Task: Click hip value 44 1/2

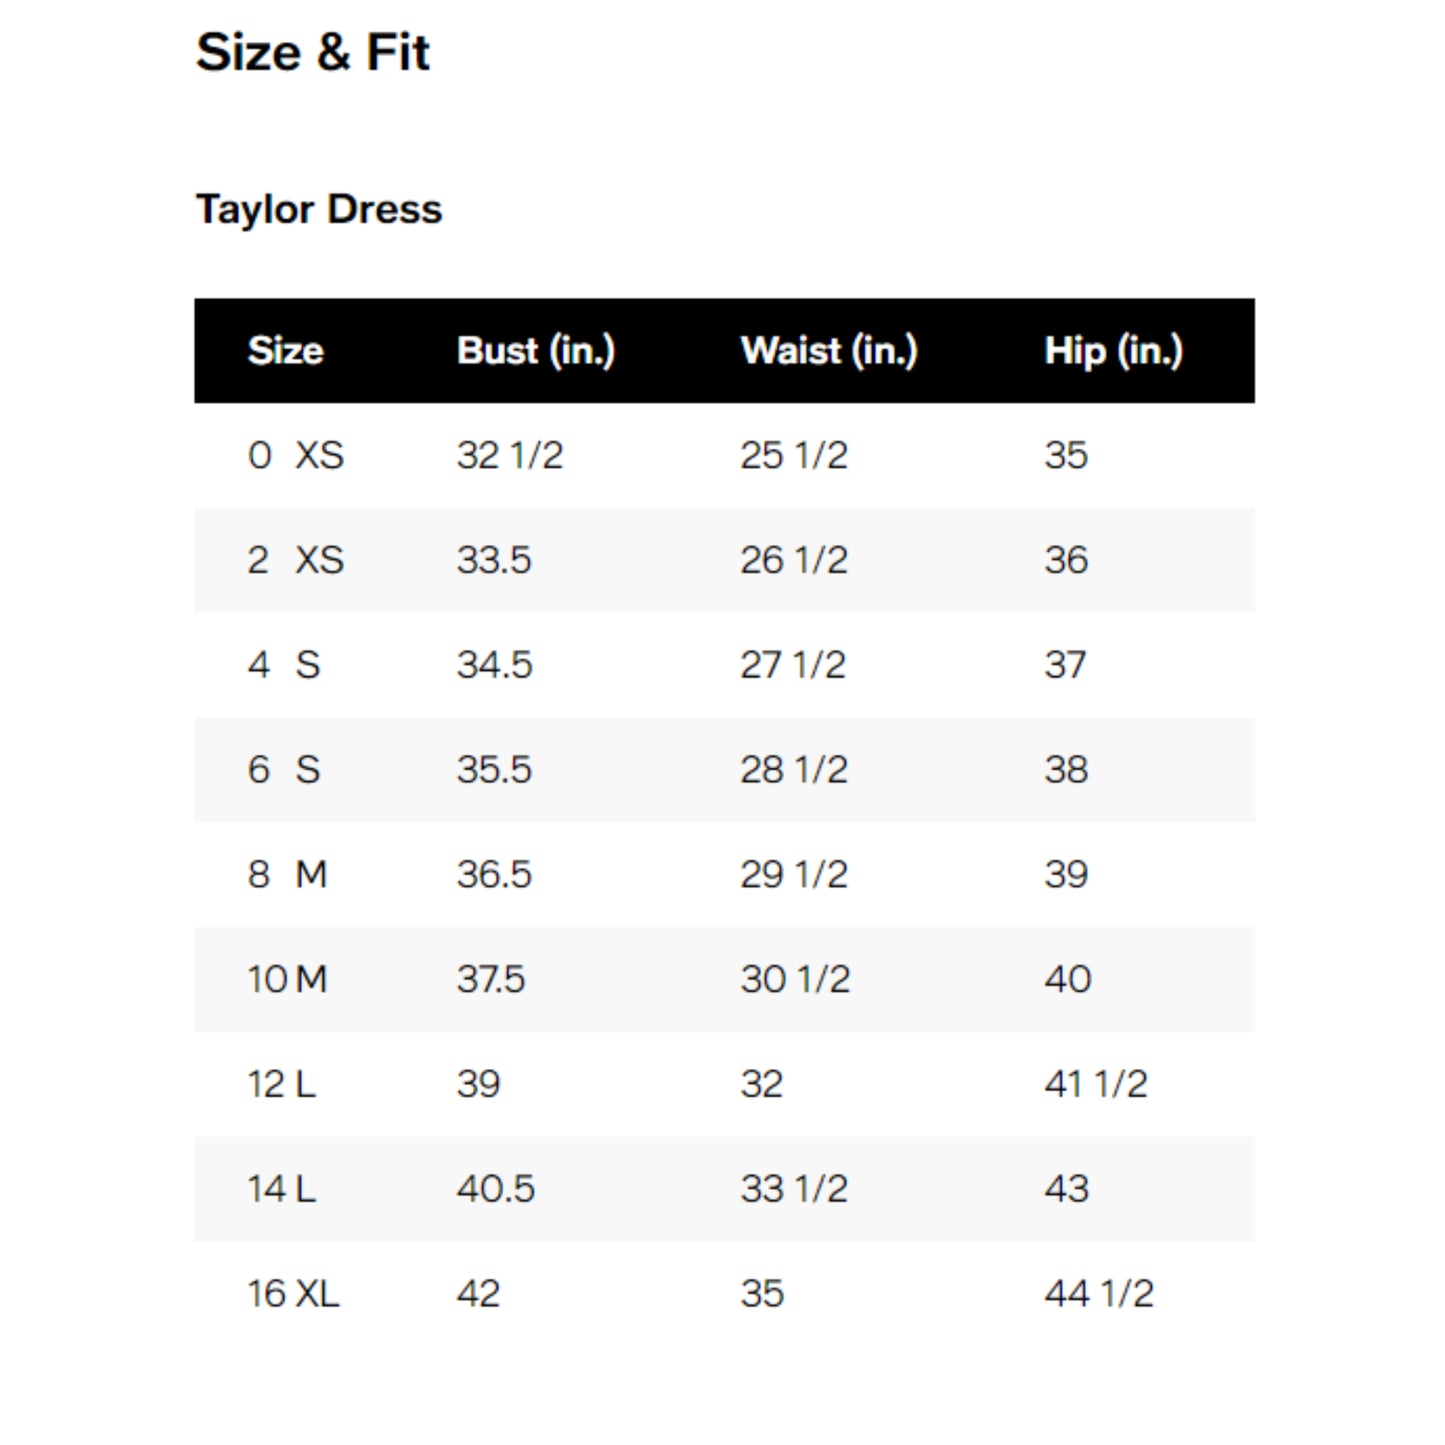Action: 1098,1294
